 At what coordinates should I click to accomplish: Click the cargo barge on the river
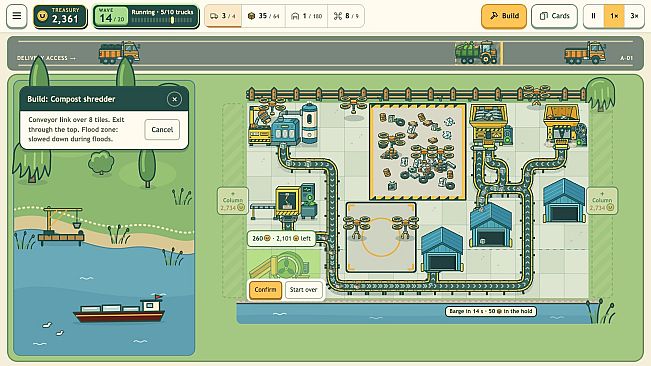click(119, 309)
